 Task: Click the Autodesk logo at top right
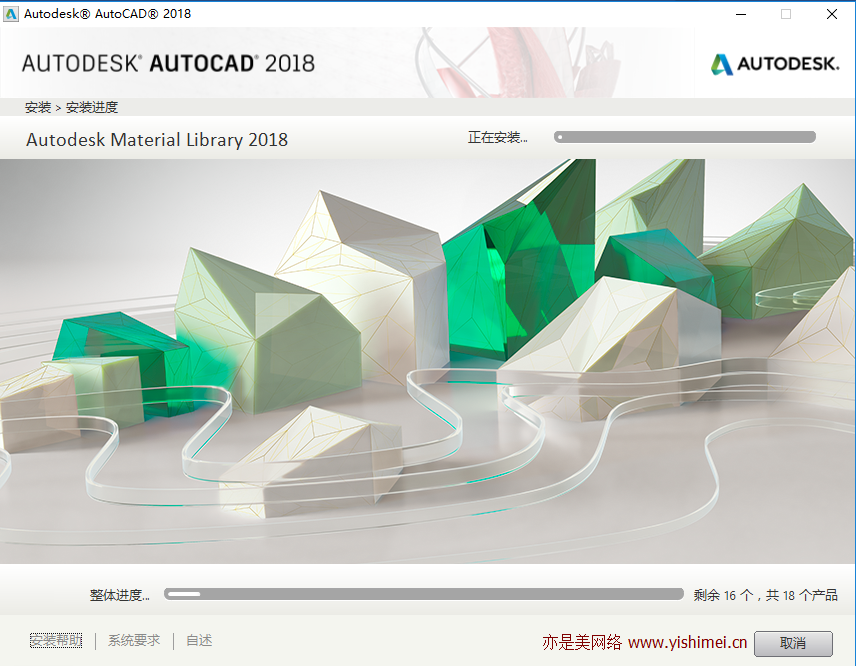click(x=775, y=64)
